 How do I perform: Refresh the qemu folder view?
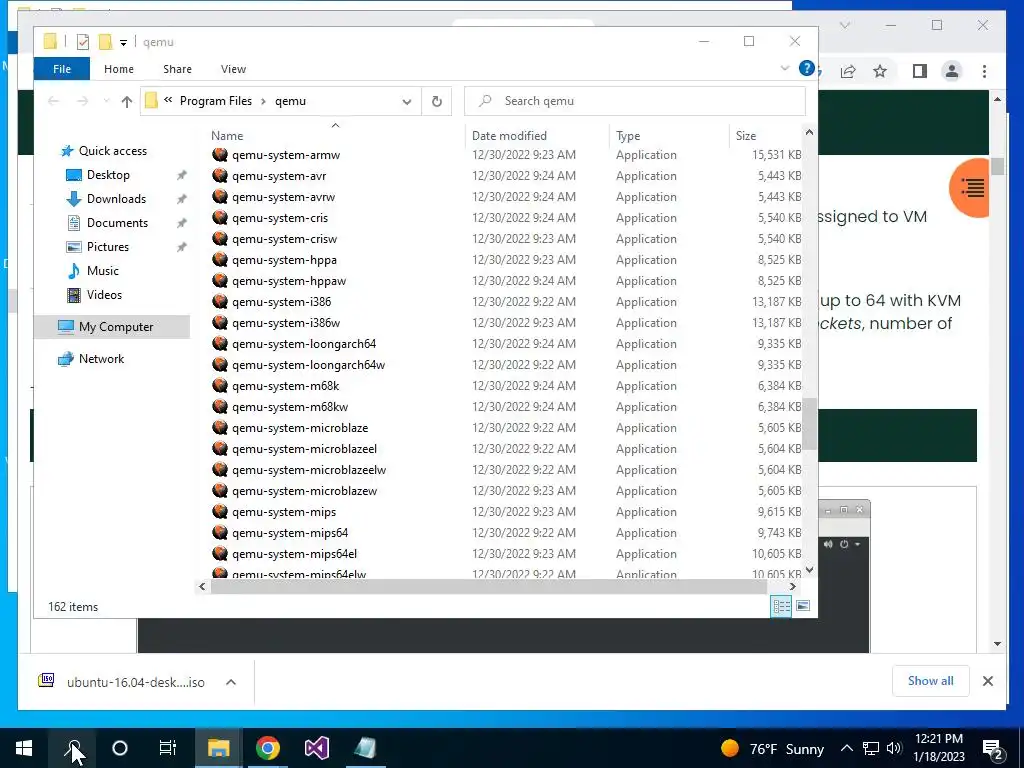437,101
